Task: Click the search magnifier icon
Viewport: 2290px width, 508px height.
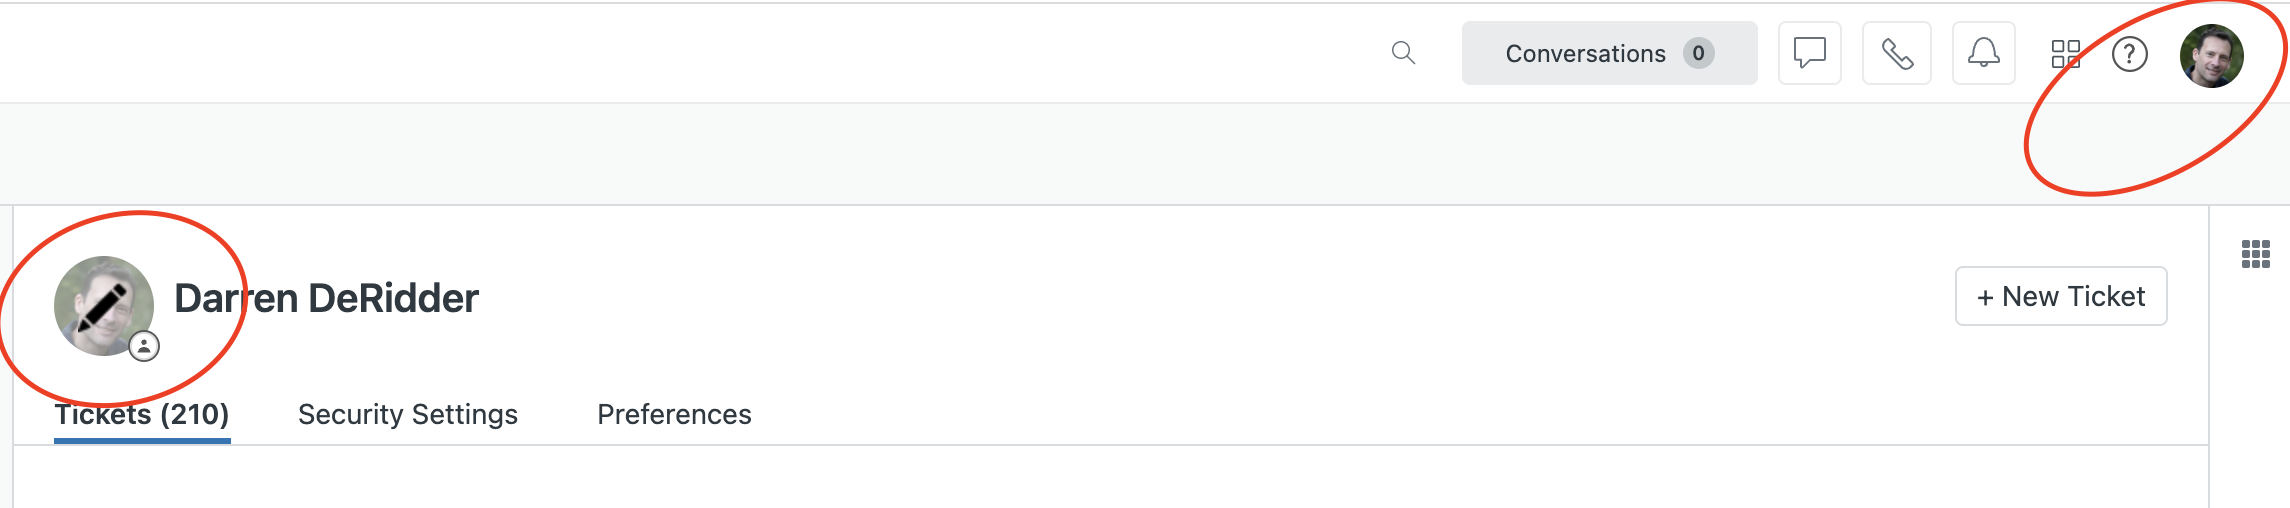Action: tap(1403, 53)
